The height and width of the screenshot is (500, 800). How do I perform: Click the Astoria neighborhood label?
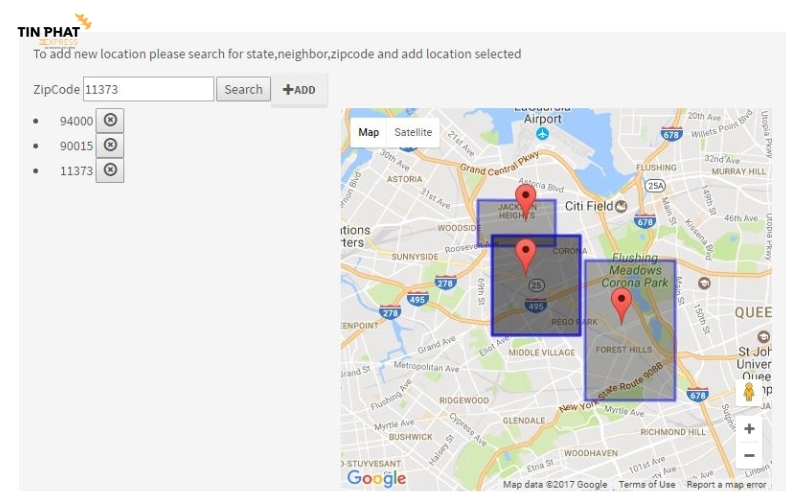click(x=405, y=179)
